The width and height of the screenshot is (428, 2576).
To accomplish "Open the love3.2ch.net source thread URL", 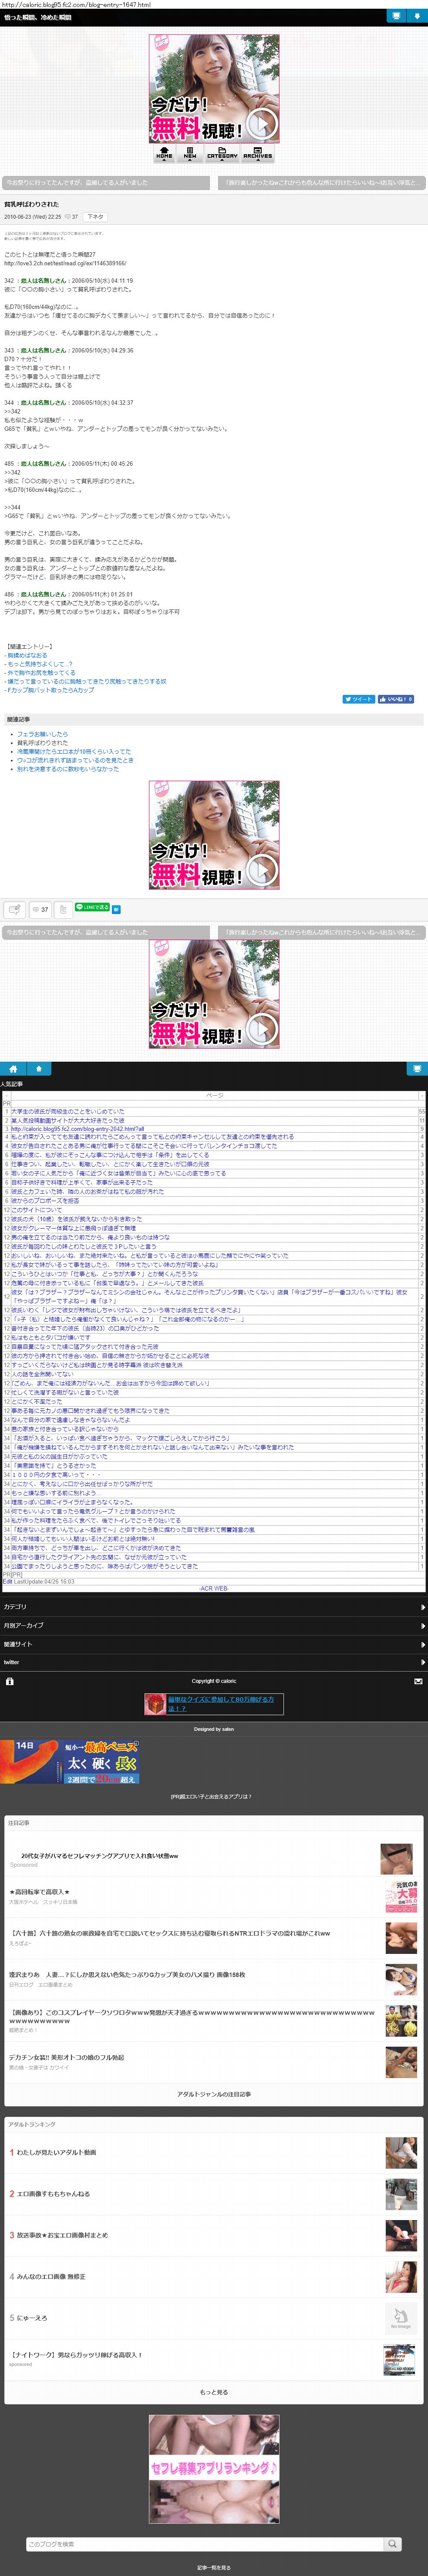I will (65, 263).
